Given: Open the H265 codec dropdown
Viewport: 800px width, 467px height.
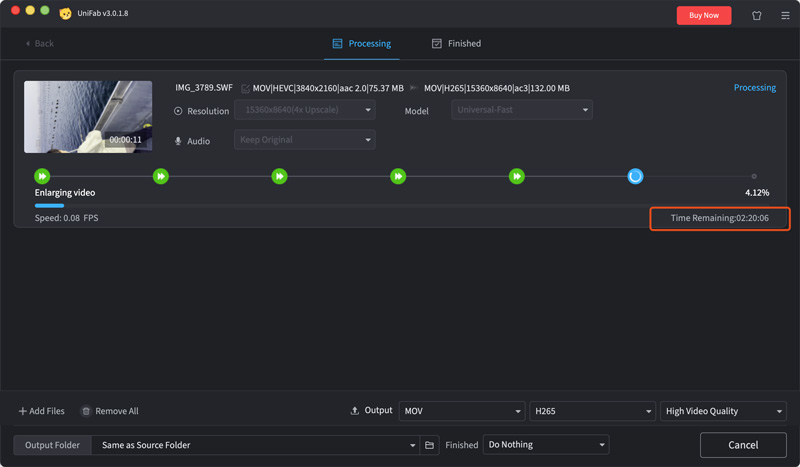Looking at the screenshot, I should 592,411.
